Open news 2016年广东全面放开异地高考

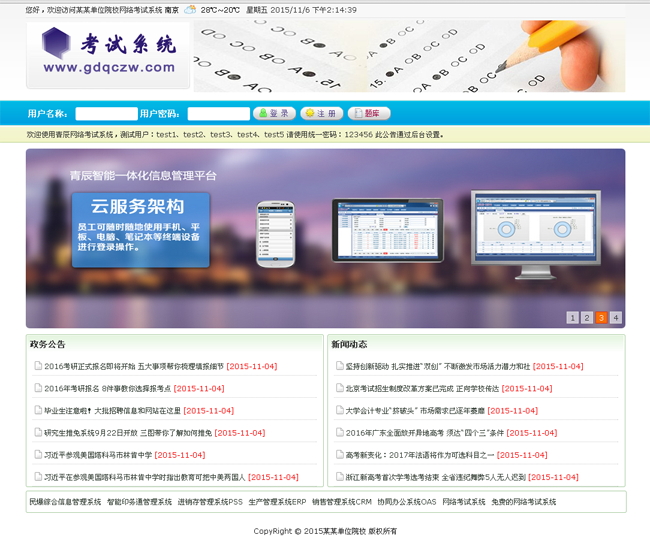[425, 433]
